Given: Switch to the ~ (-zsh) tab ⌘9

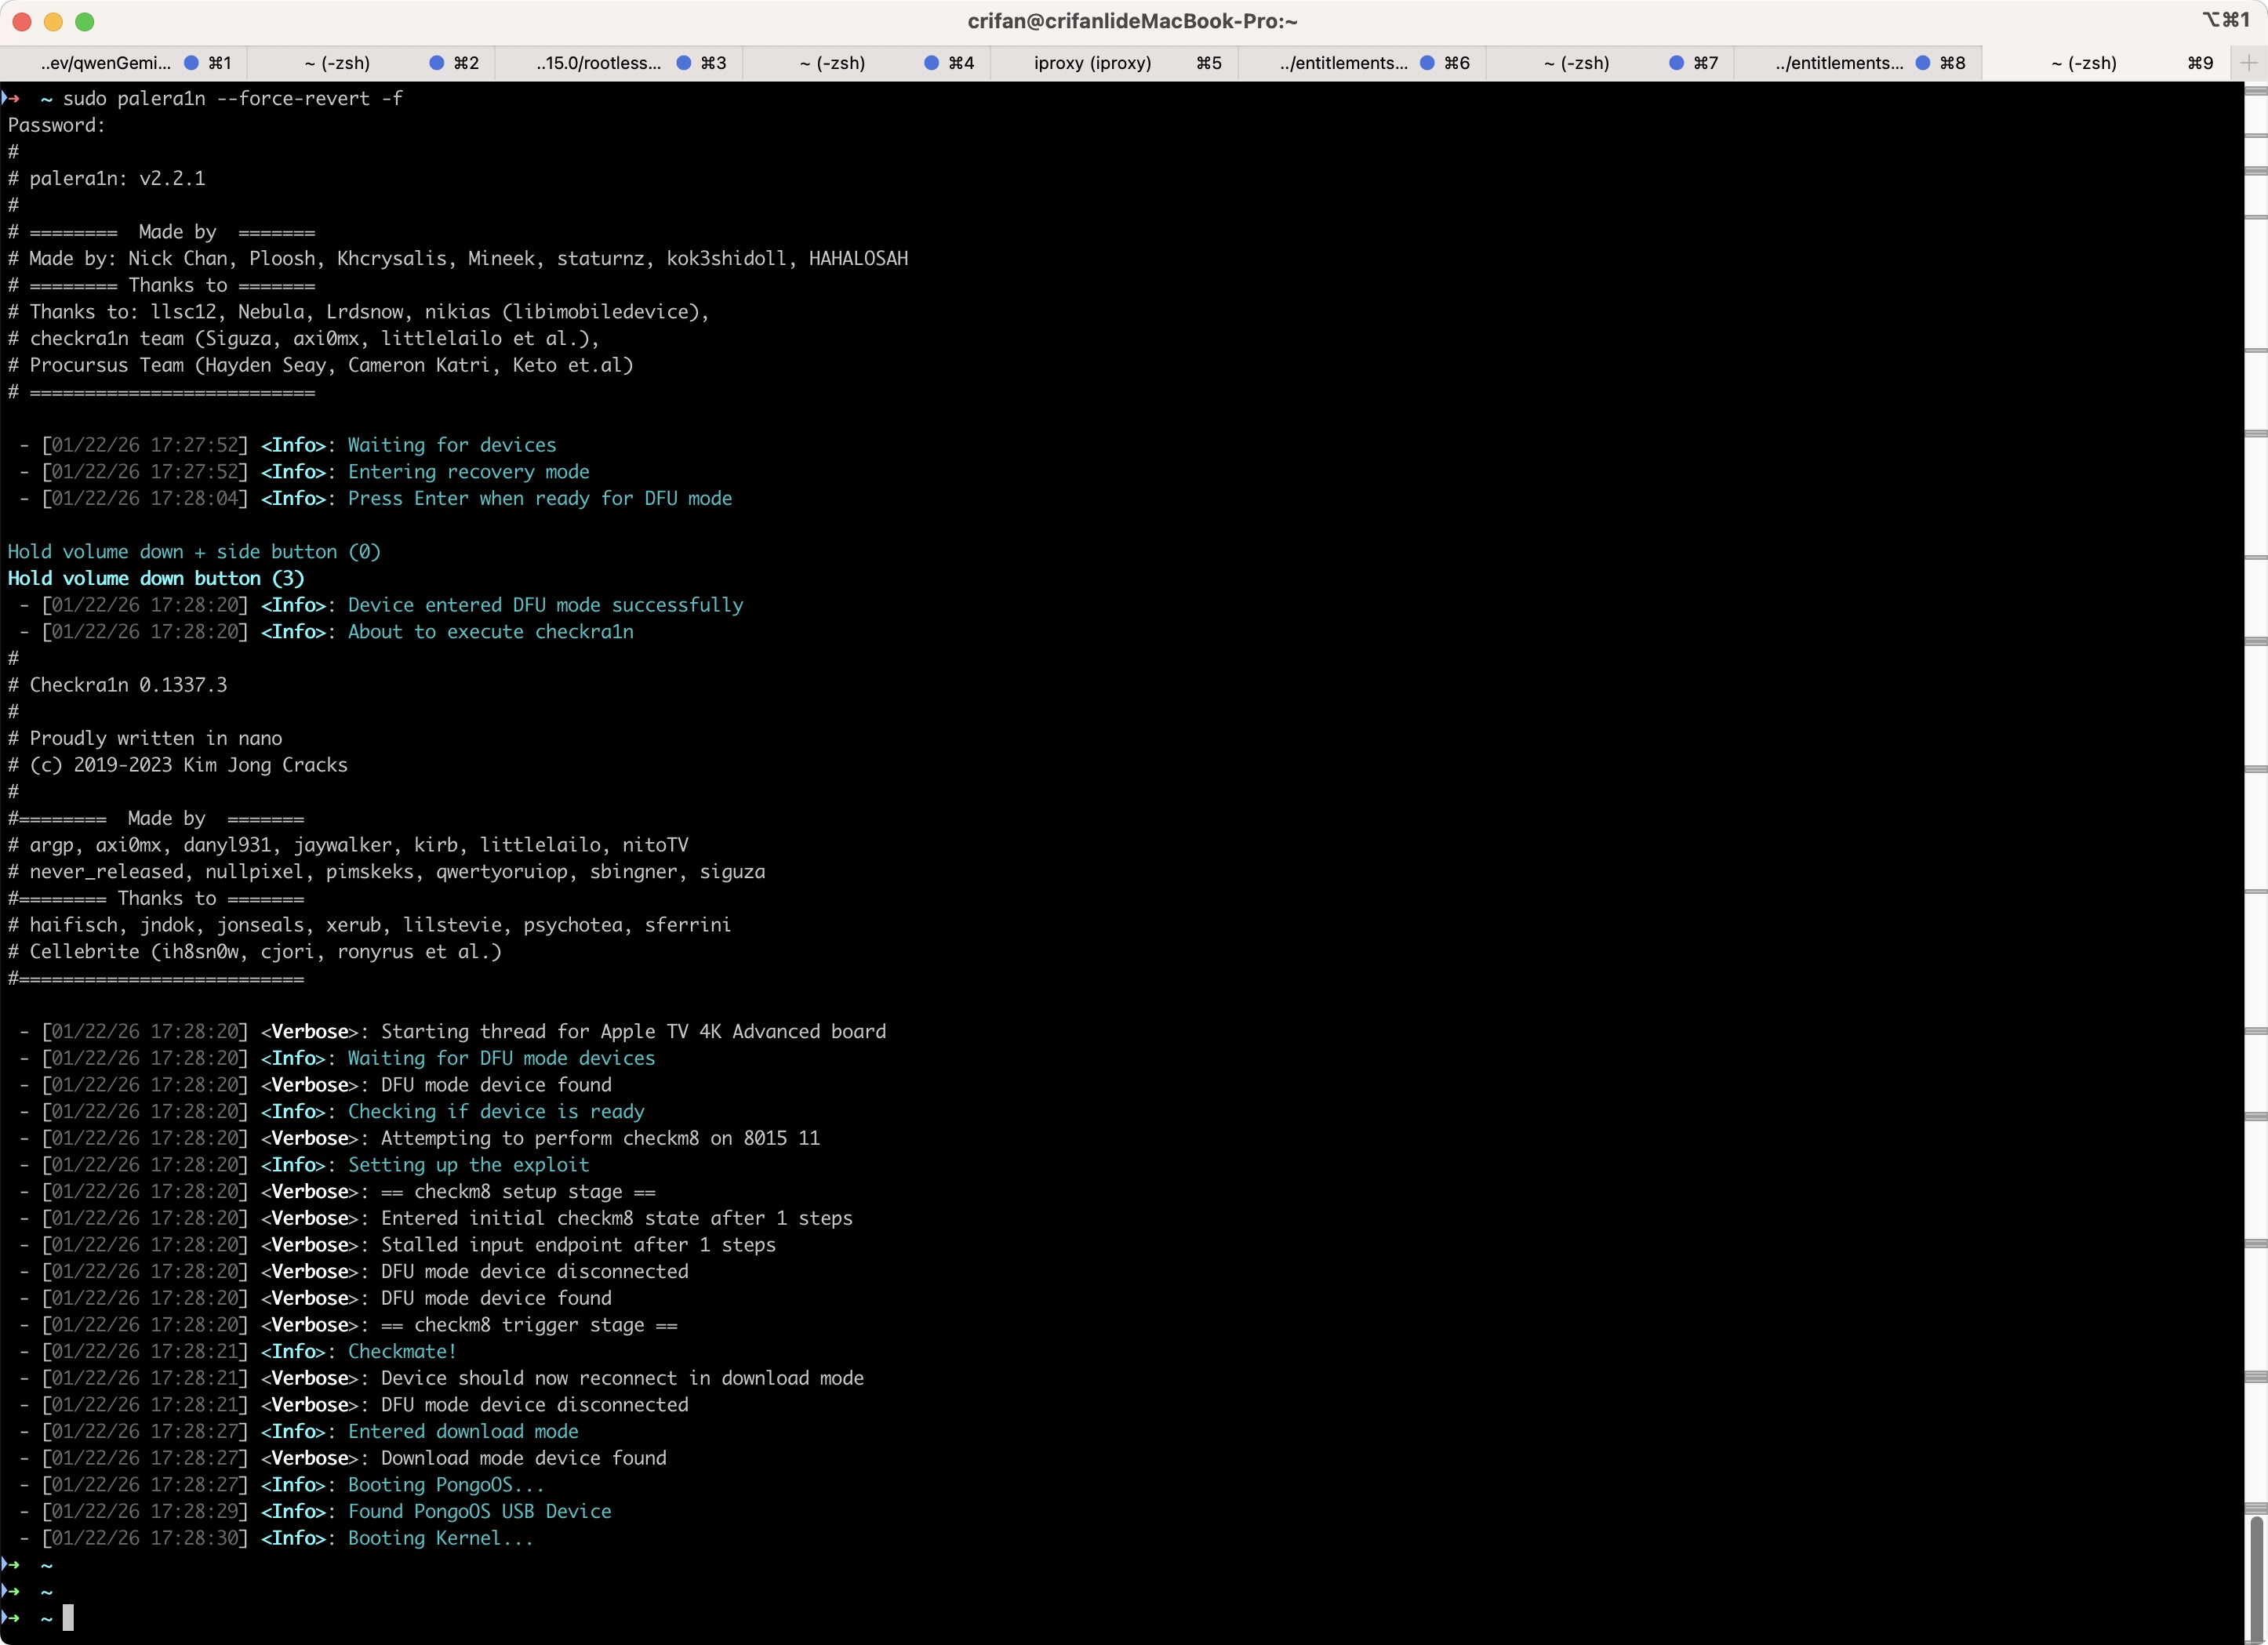Looking at the screenshot, I should [x=2107, y=63].
